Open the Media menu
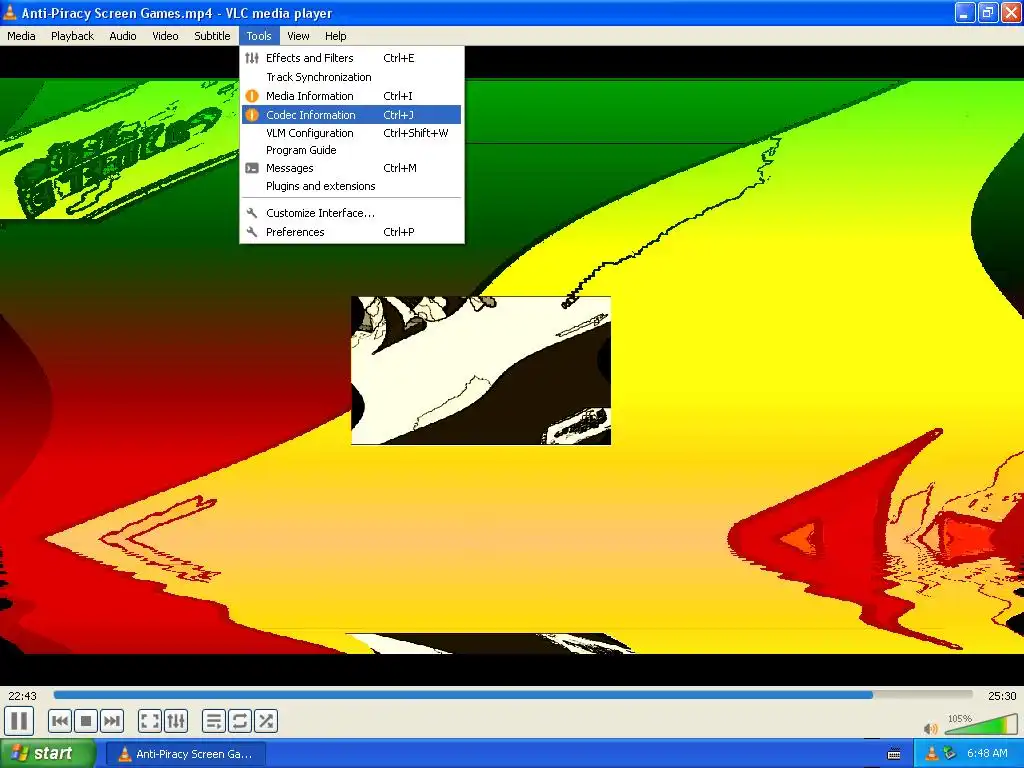1024x768 pixels. (x=21, y=36)
